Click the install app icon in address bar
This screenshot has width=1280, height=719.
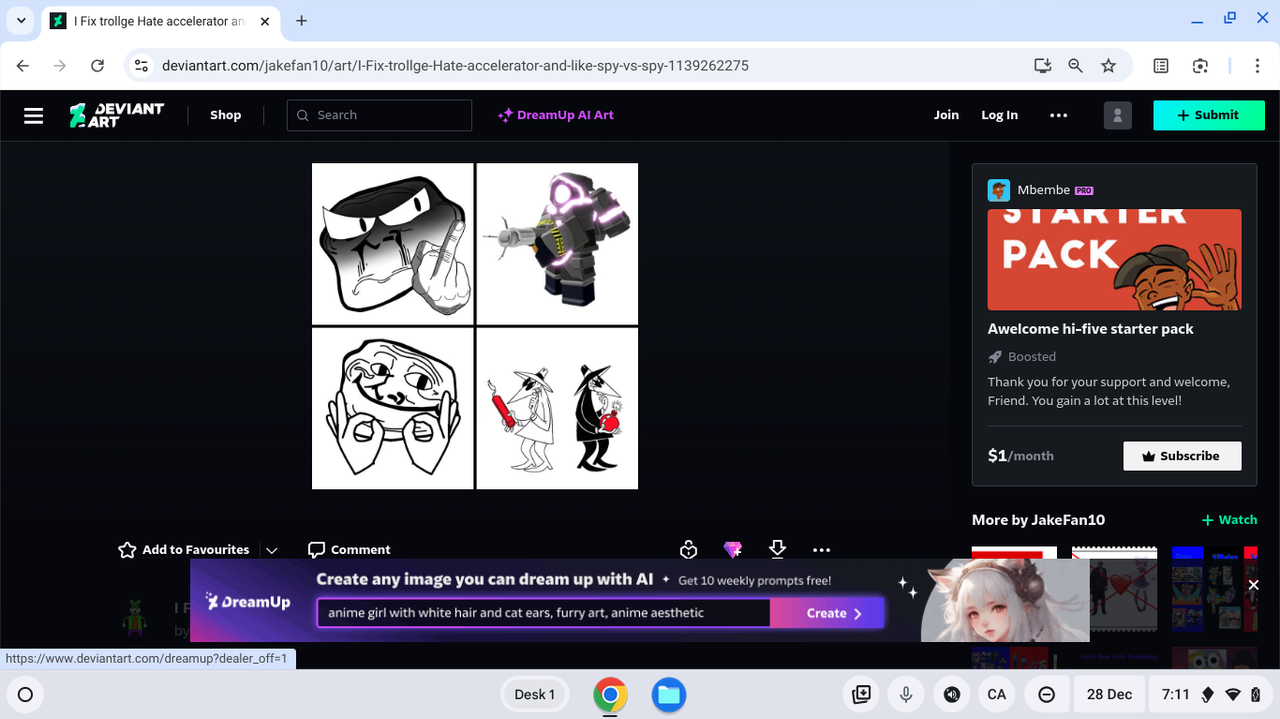click(x=1043, y=66)
